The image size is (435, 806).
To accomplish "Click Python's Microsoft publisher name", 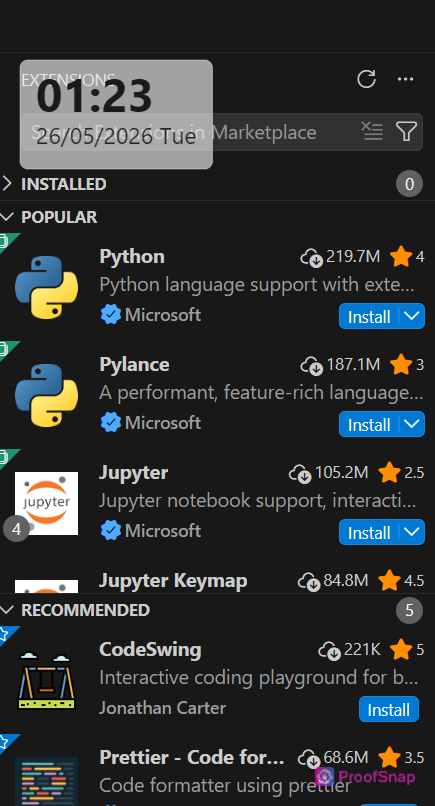I will (x=163, y=315).
